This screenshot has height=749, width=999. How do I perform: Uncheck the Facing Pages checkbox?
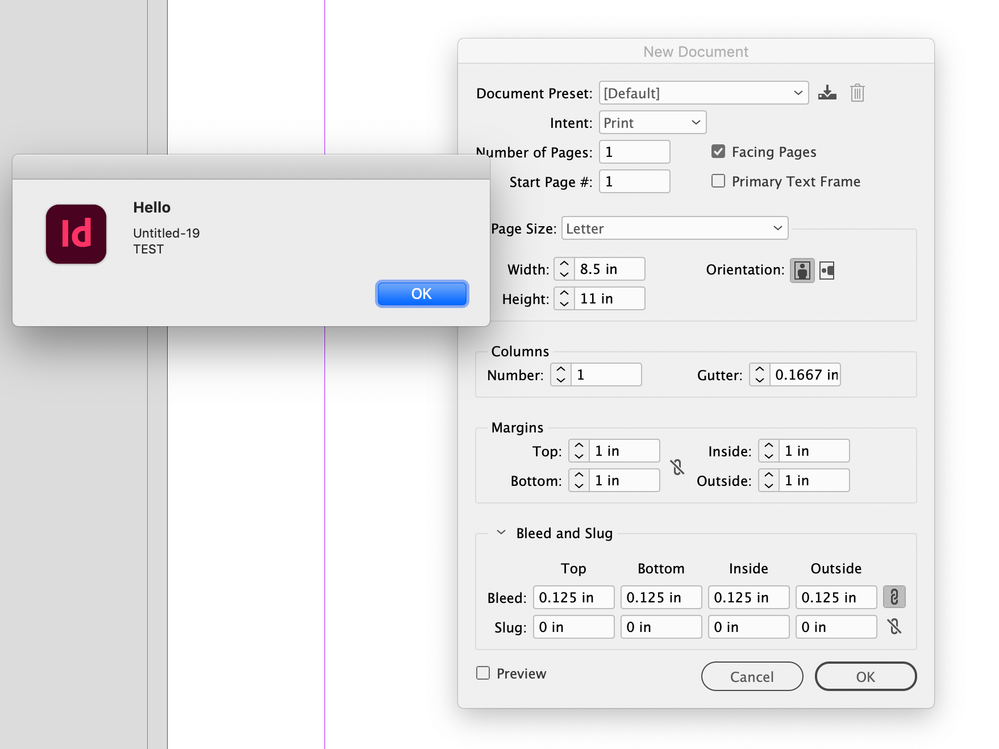718,152
